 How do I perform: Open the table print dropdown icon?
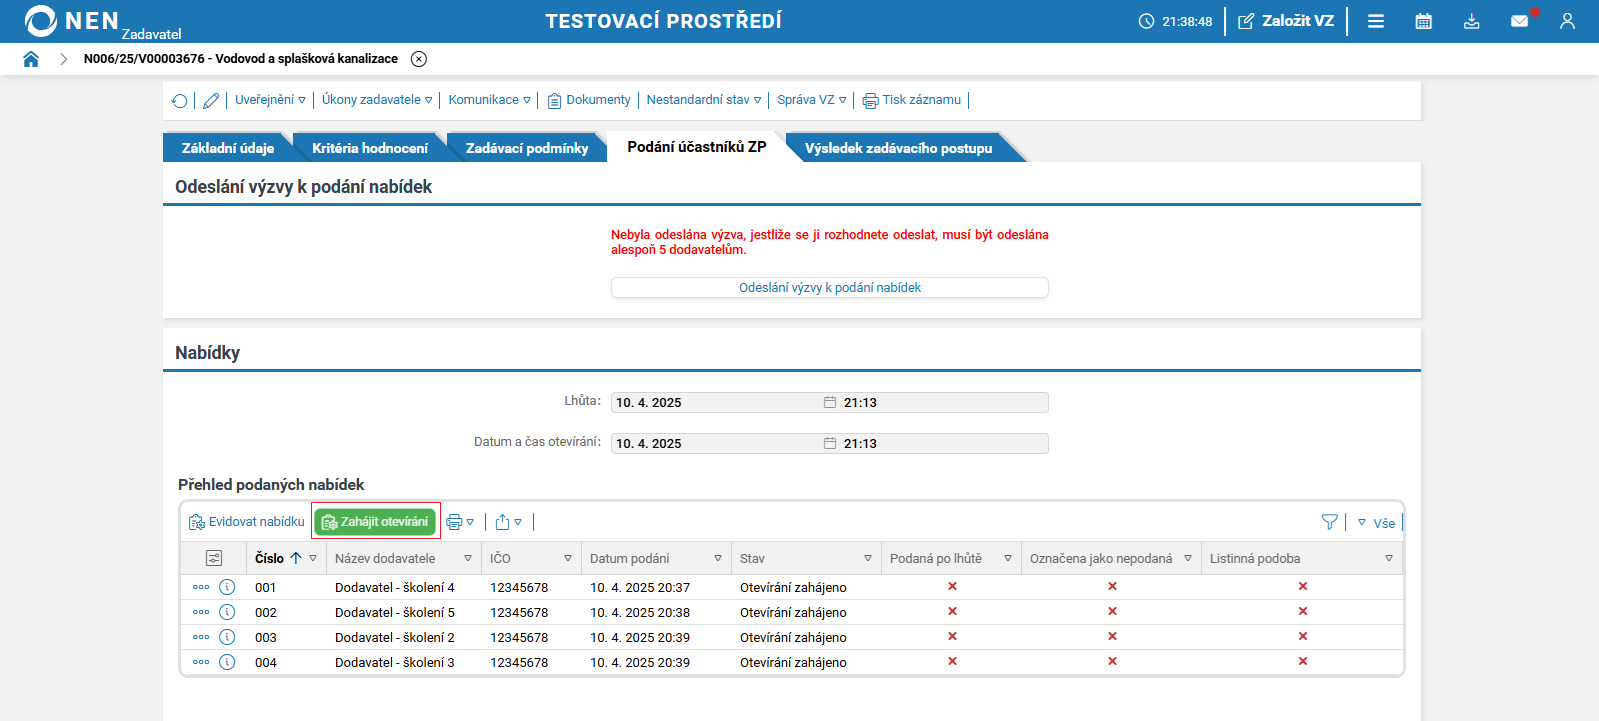tap(460, 522)
